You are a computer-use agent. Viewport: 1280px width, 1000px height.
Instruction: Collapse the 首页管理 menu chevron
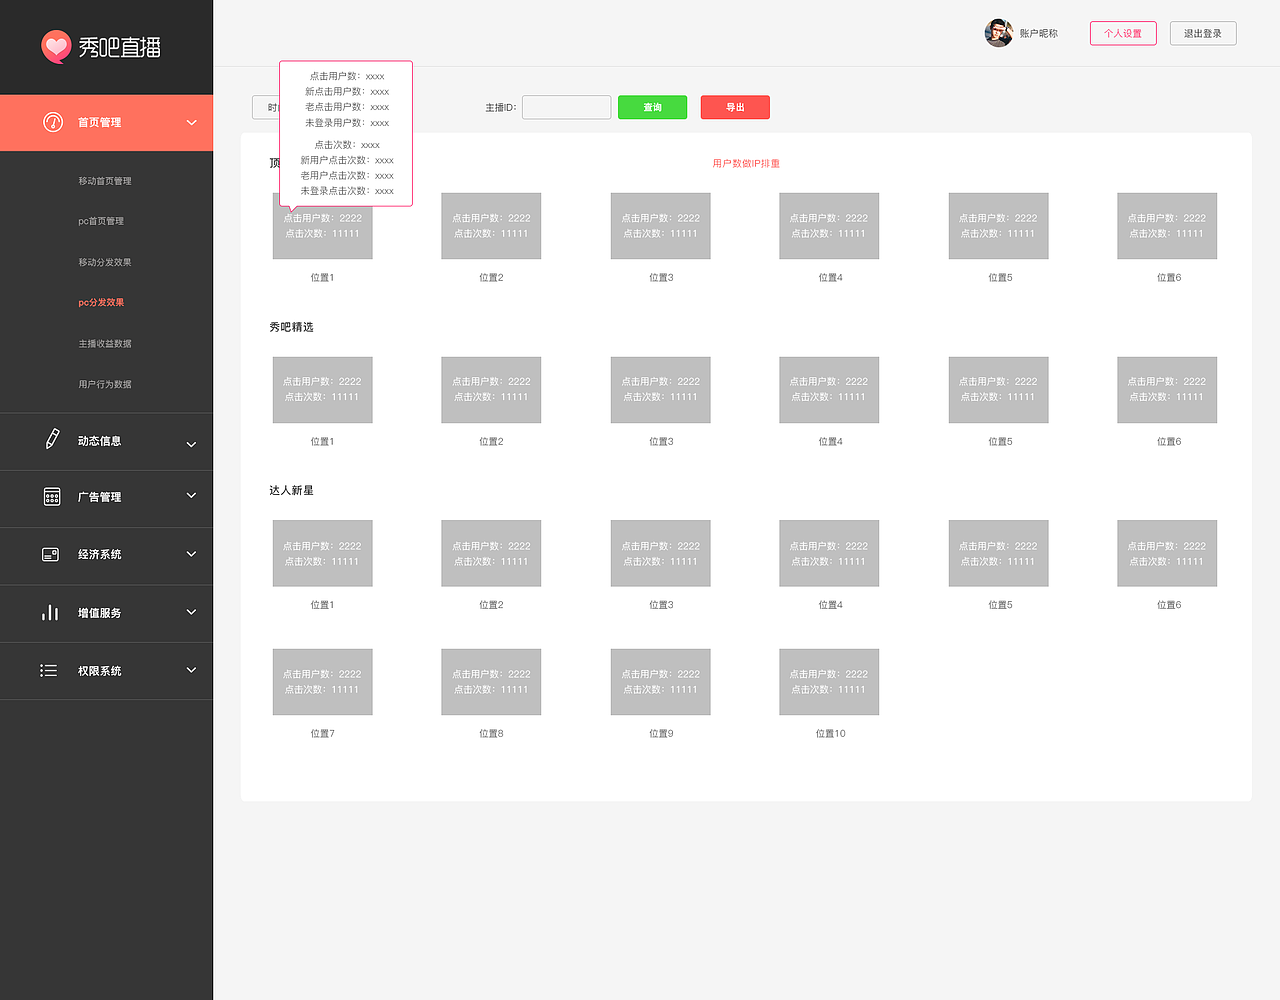[192, 122]
